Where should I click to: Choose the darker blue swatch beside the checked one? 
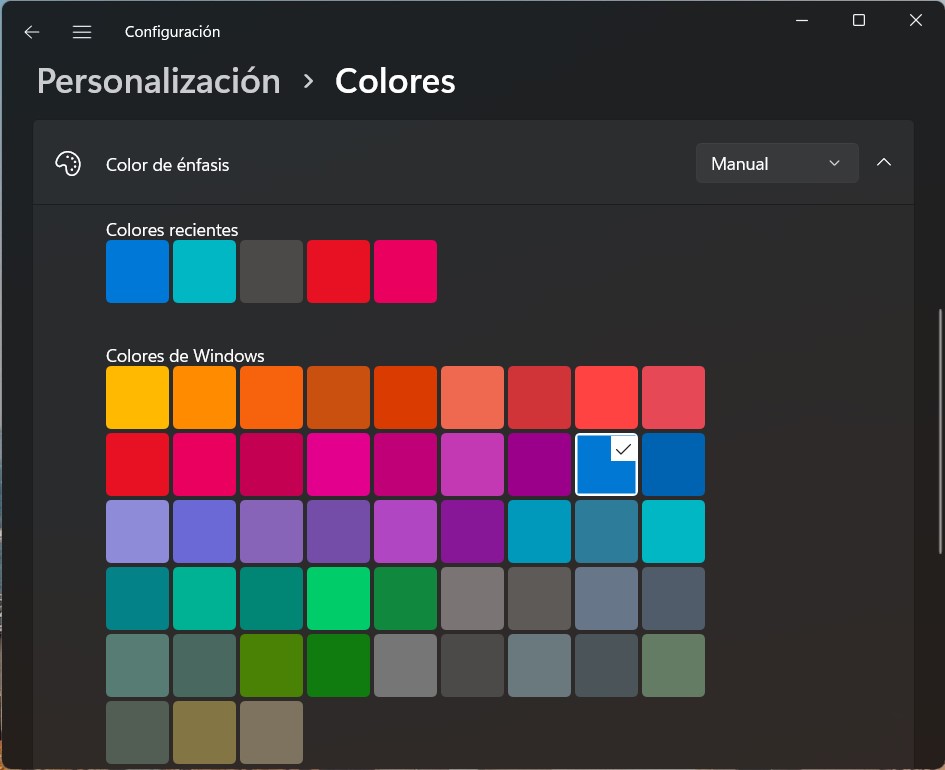click(x=673, y=464)
